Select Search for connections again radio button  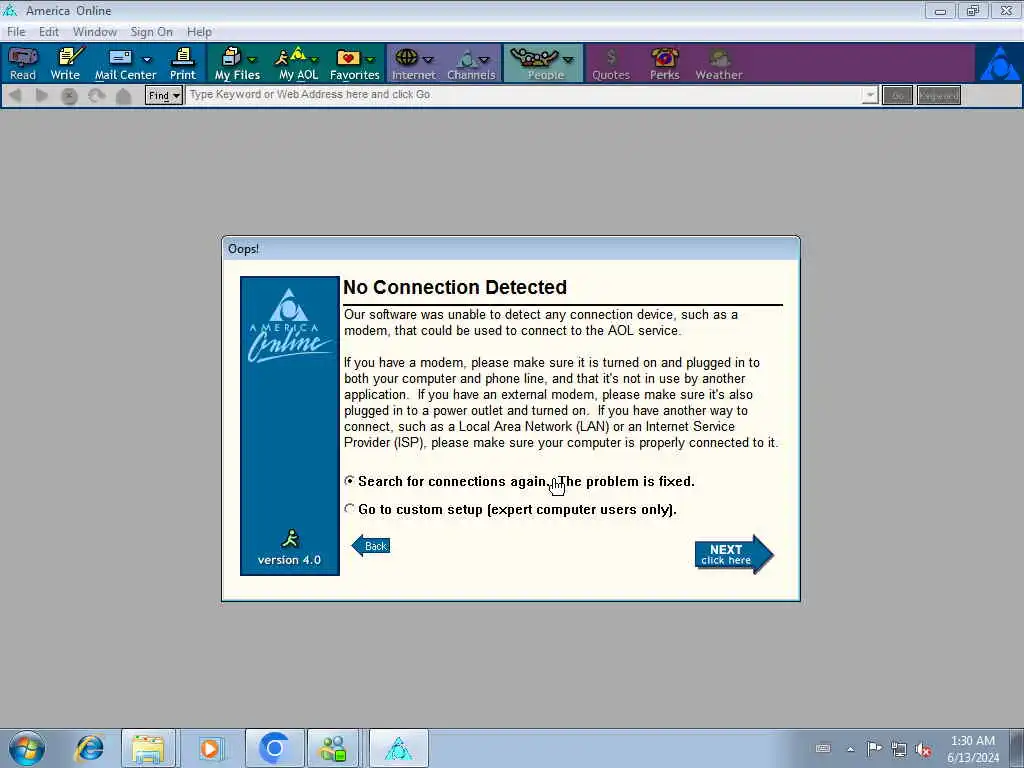click(x=350, y=481)
